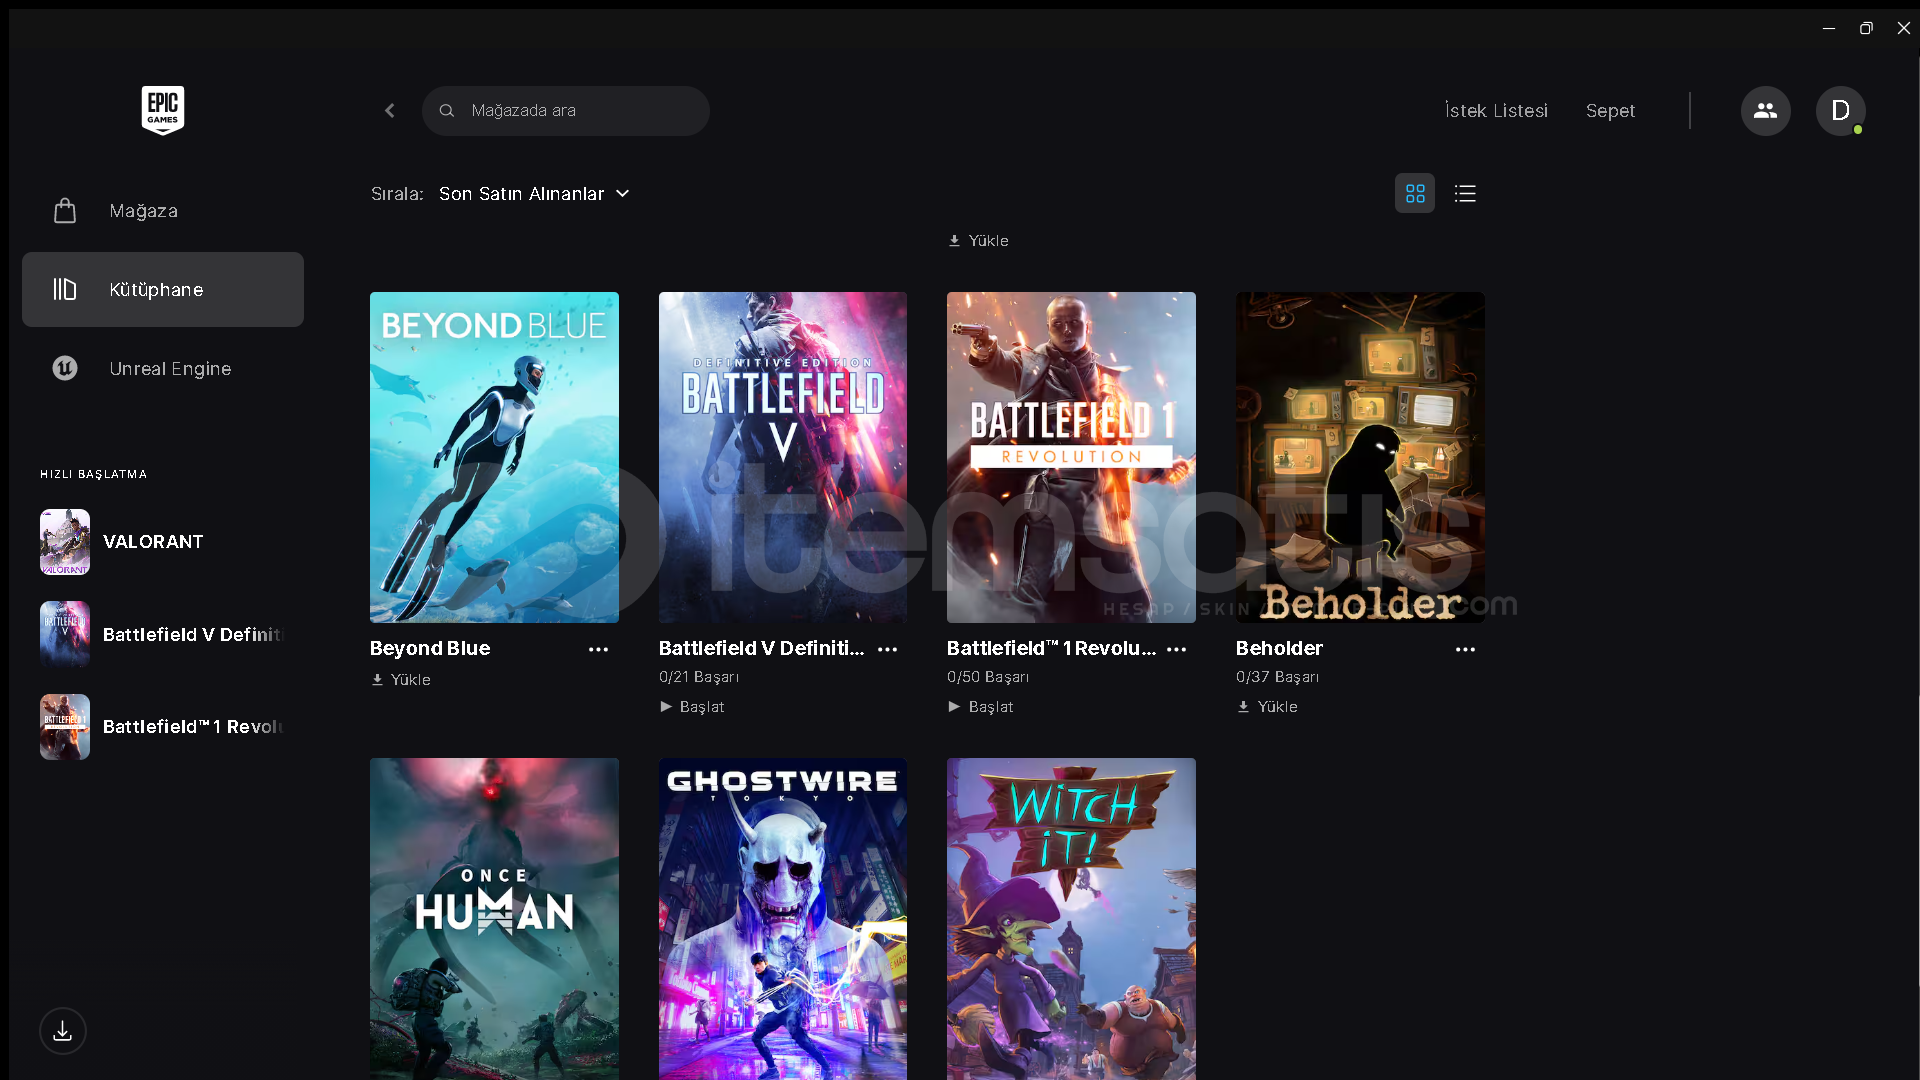
Task: Select Kütüphane in the sidebar
Action: coord(163,289)
